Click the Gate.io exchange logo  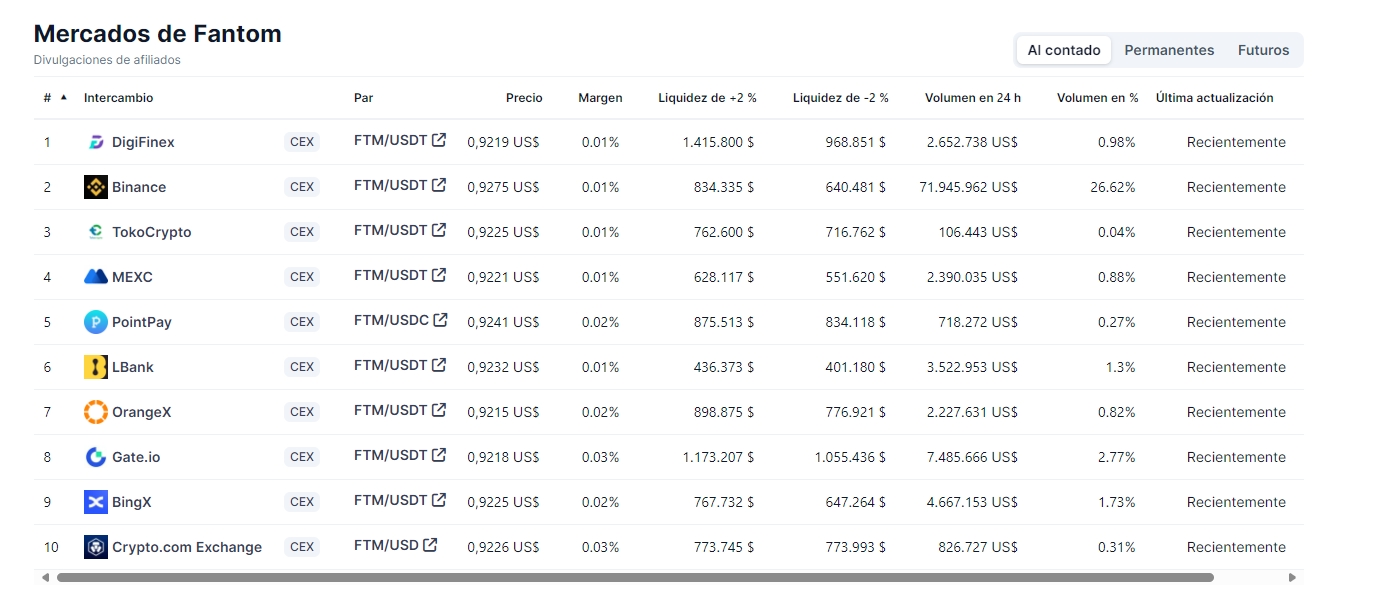pos(96,457)
